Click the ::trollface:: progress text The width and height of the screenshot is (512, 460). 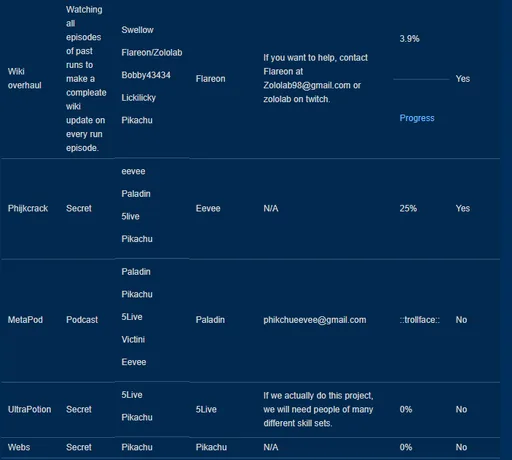[419, 320]
